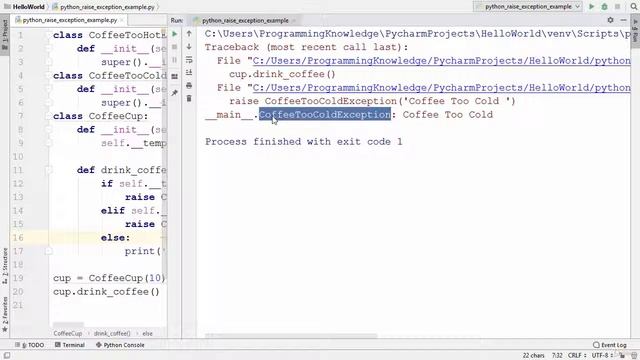
Task: Hide the Run panel with minimize dash
Action: click(x=623, y=20)
